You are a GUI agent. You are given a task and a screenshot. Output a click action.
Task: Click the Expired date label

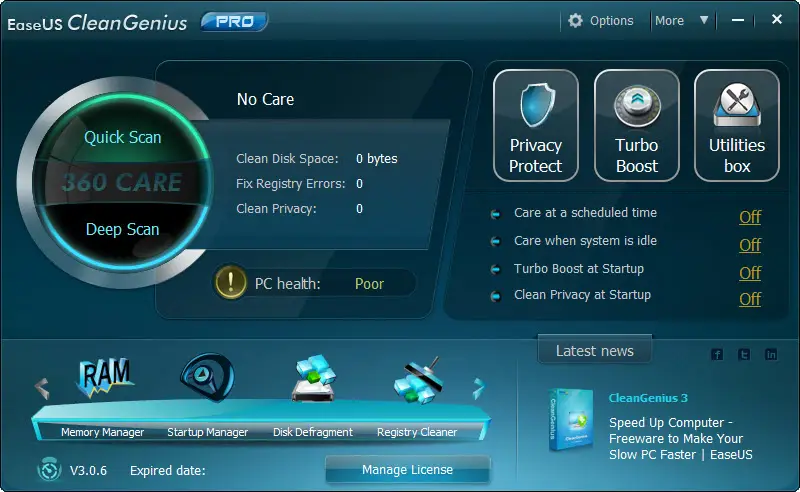tap(168, 471)
